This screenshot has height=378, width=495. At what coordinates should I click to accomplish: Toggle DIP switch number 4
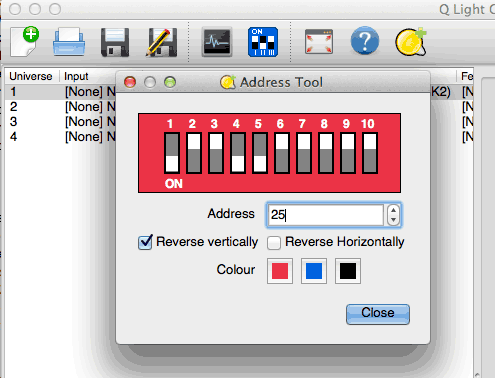coord(238,153)
